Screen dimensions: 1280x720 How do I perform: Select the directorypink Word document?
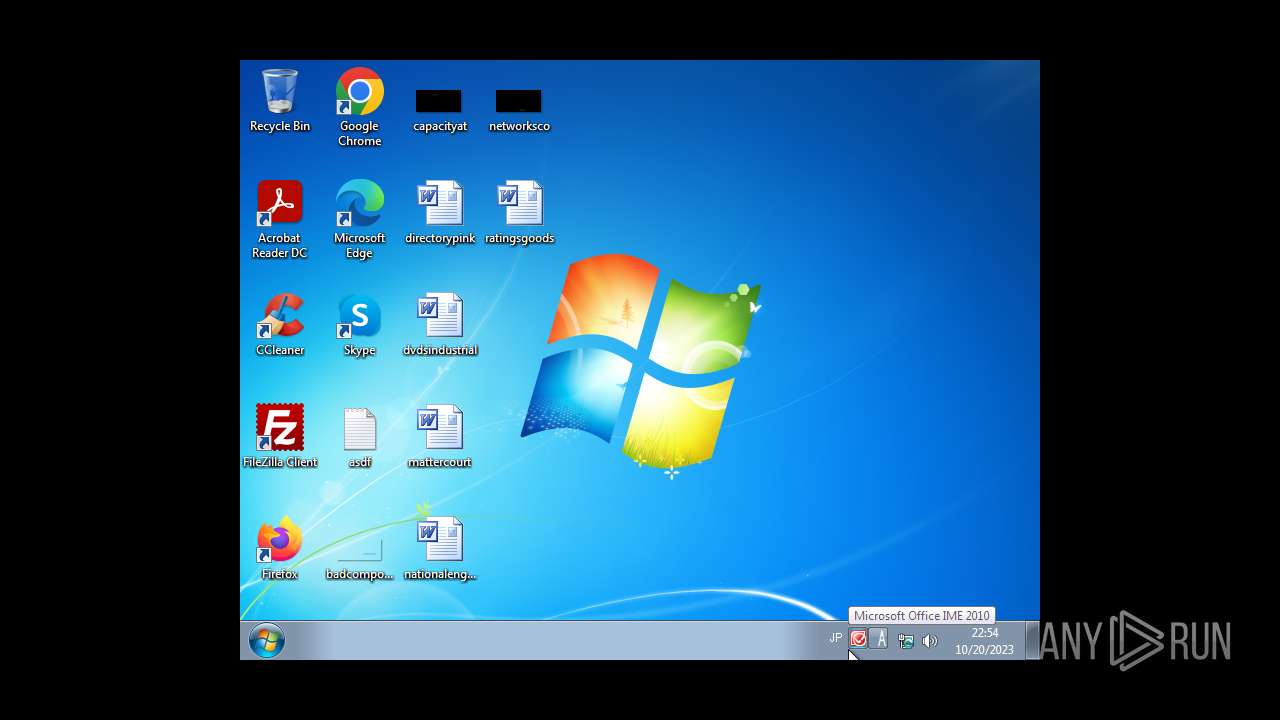[440, 212]
